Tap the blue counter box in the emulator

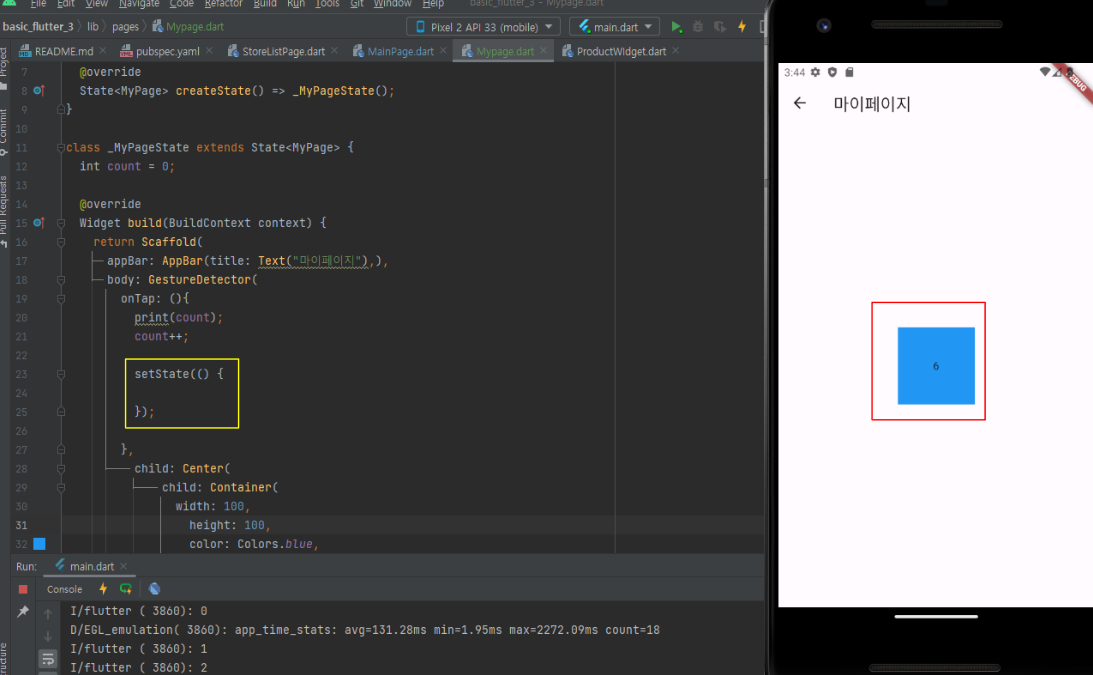pos(935,365)
